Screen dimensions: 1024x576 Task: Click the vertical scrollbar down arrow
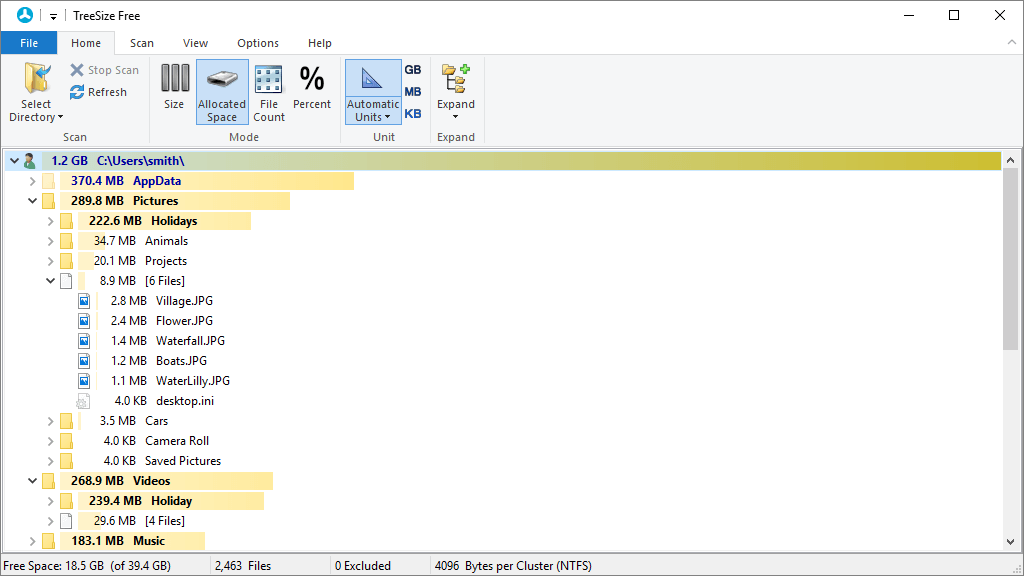1011,541
